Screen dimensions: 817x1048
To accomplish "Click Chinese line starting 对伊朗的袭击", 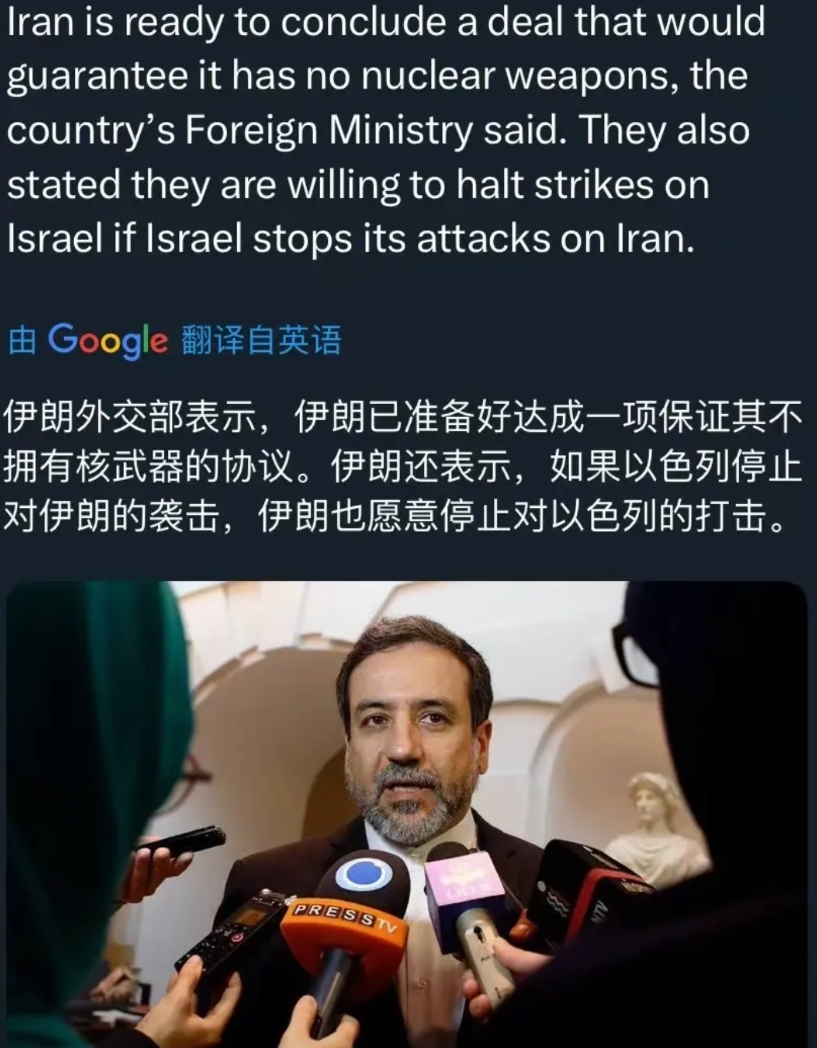I will point(396,516).
